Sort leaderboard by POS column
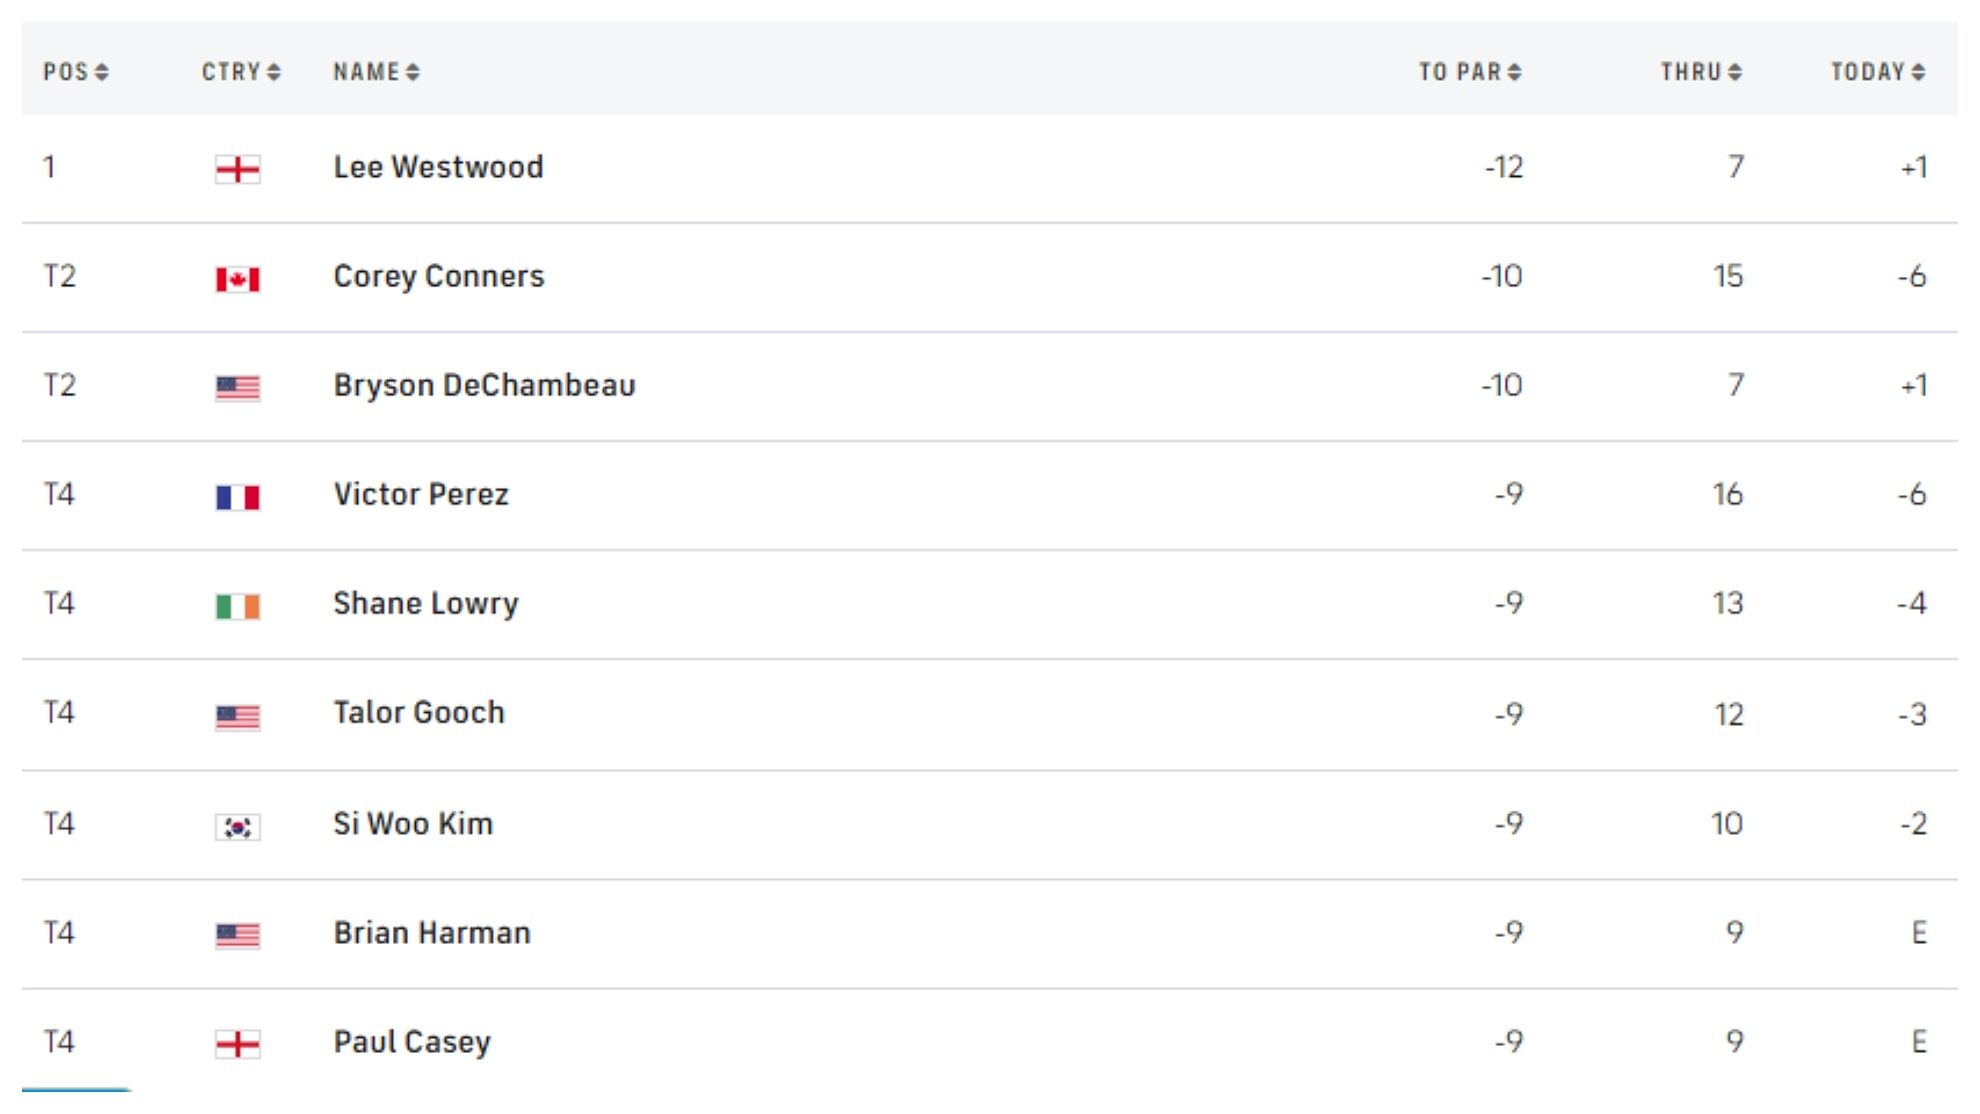 [x=75, y=72]
